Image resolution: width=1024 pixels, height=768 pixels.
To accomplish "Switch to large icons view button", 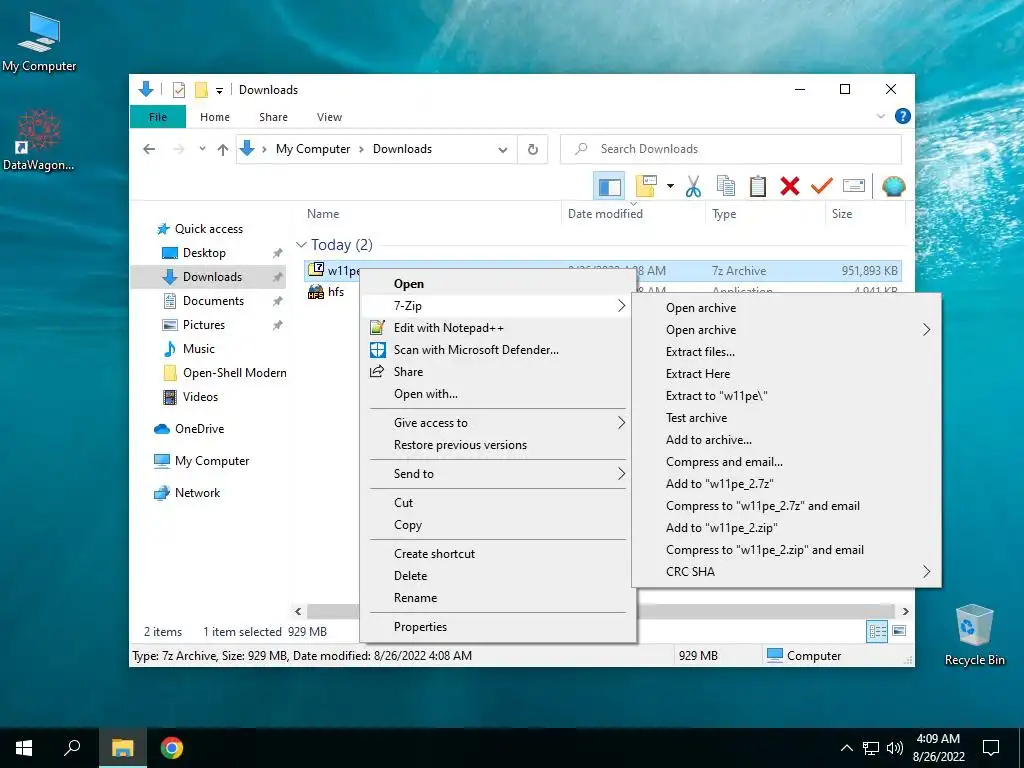I will pyautogui.click(x=899, y=631).
